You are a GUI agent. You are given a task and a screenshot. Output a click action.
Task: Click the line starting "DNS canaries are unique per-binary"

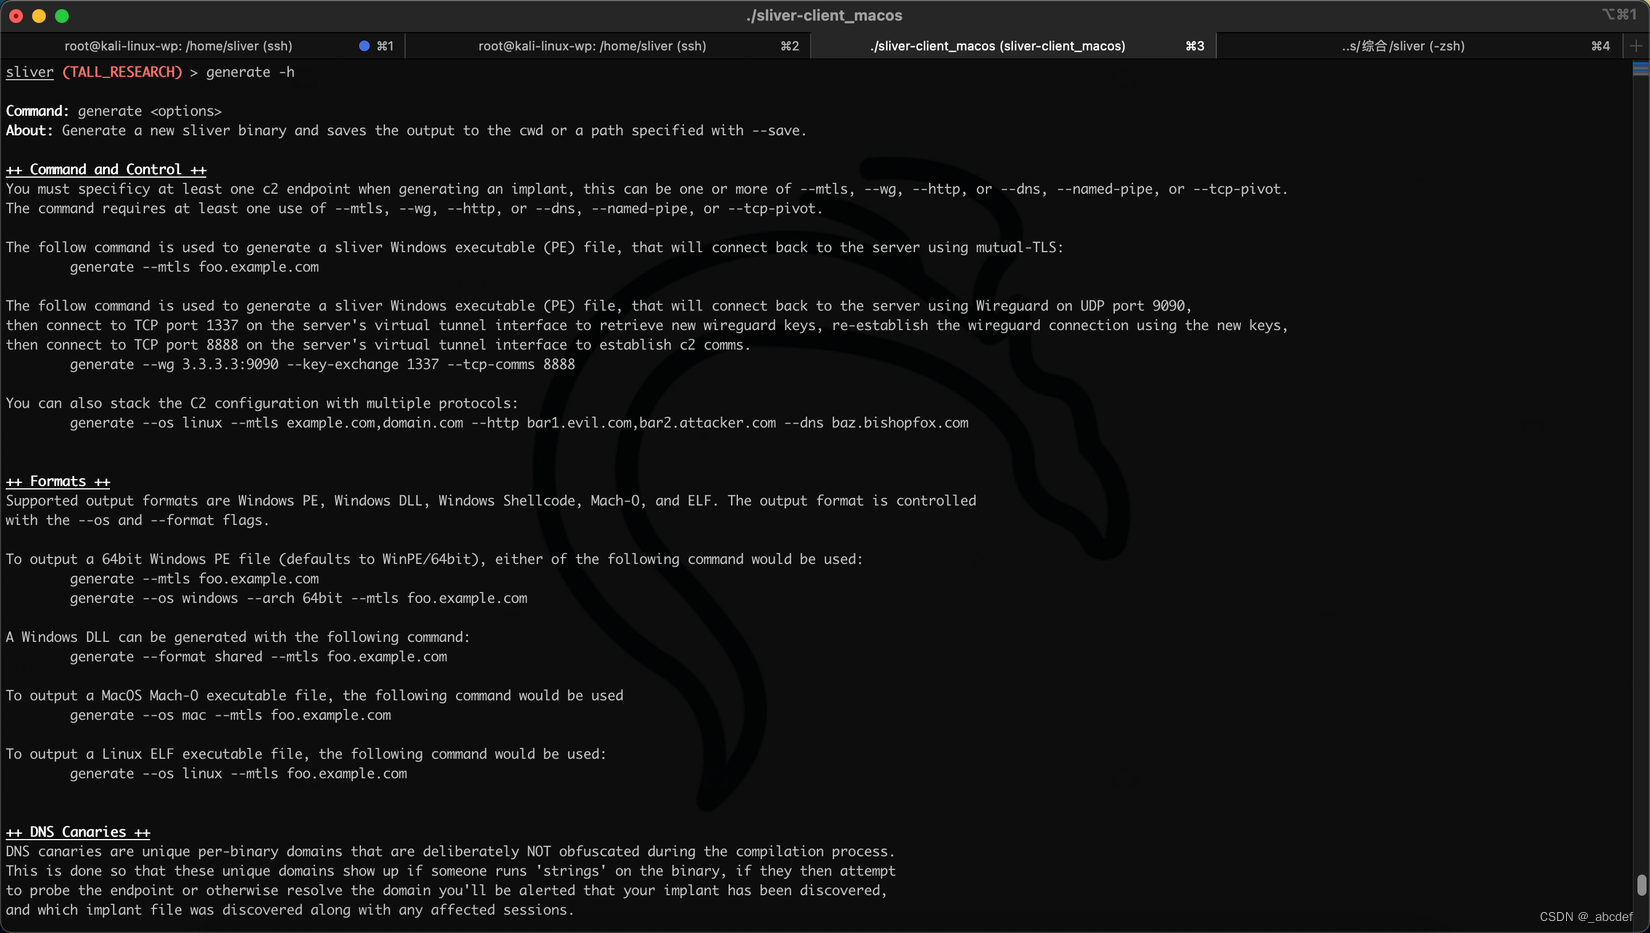point(450,852)
